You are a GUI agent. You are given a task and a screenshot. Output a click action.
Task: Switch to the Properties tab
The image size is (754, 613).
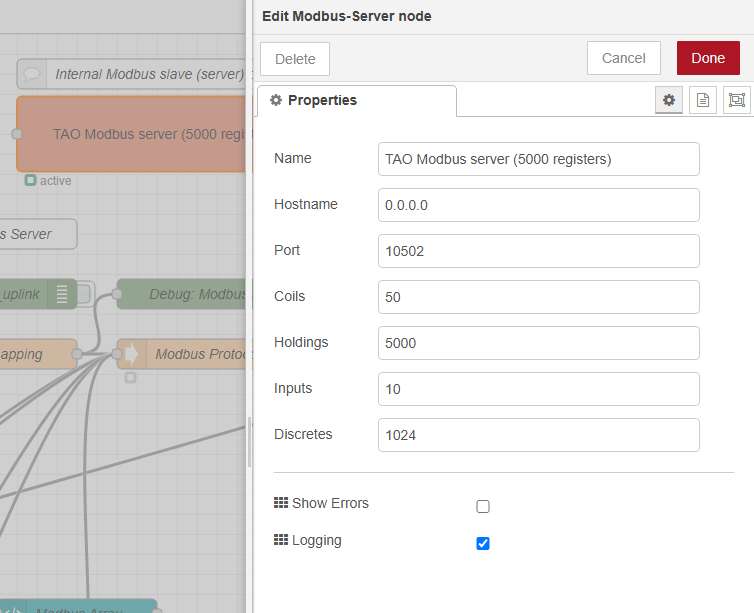356,100
